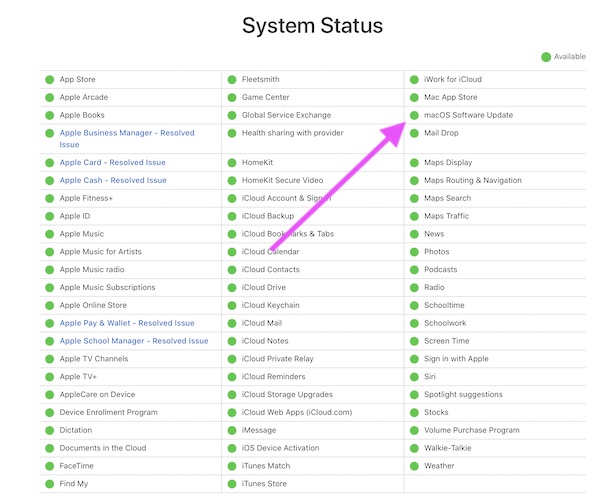
Task: Click the status dot next to macOS Software Update
Action: point(414,115)
